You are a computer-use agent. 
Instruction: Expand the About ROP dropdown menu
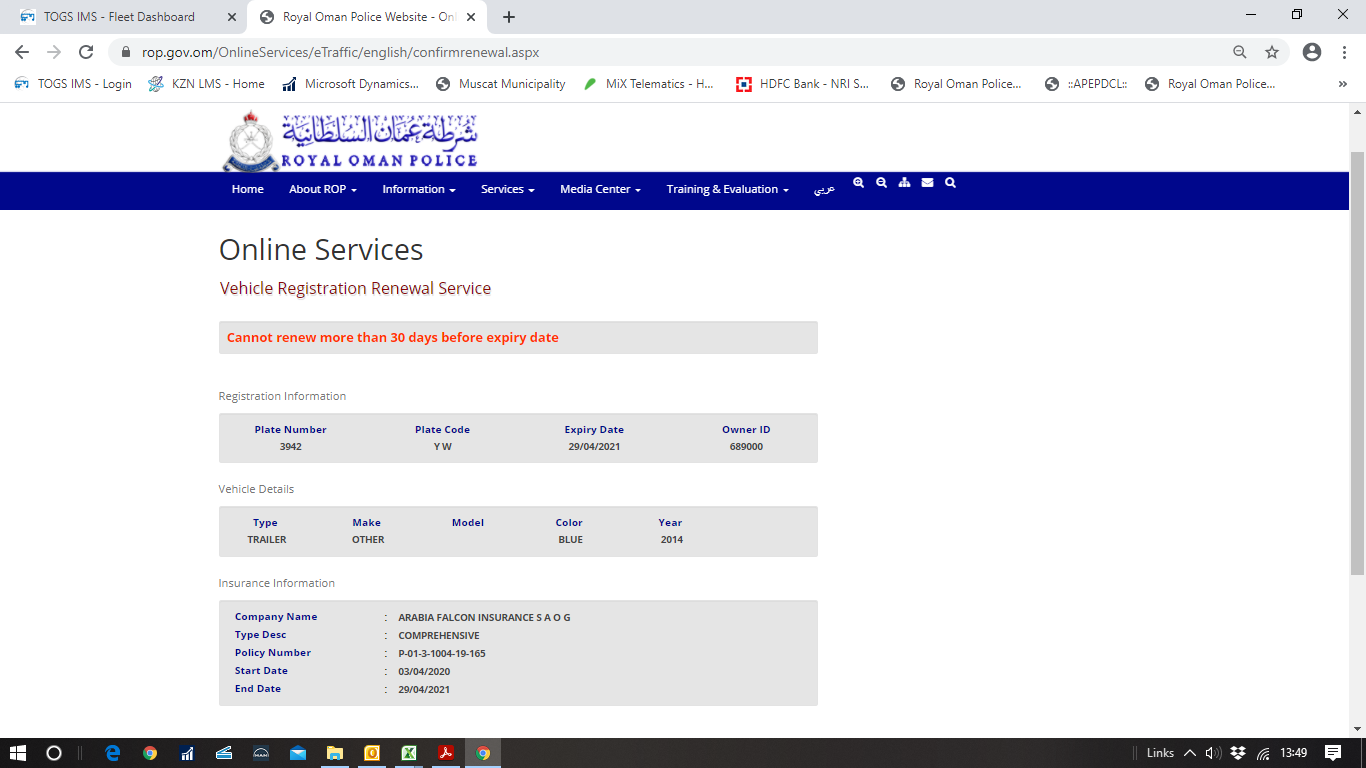[x=322, y=189]
